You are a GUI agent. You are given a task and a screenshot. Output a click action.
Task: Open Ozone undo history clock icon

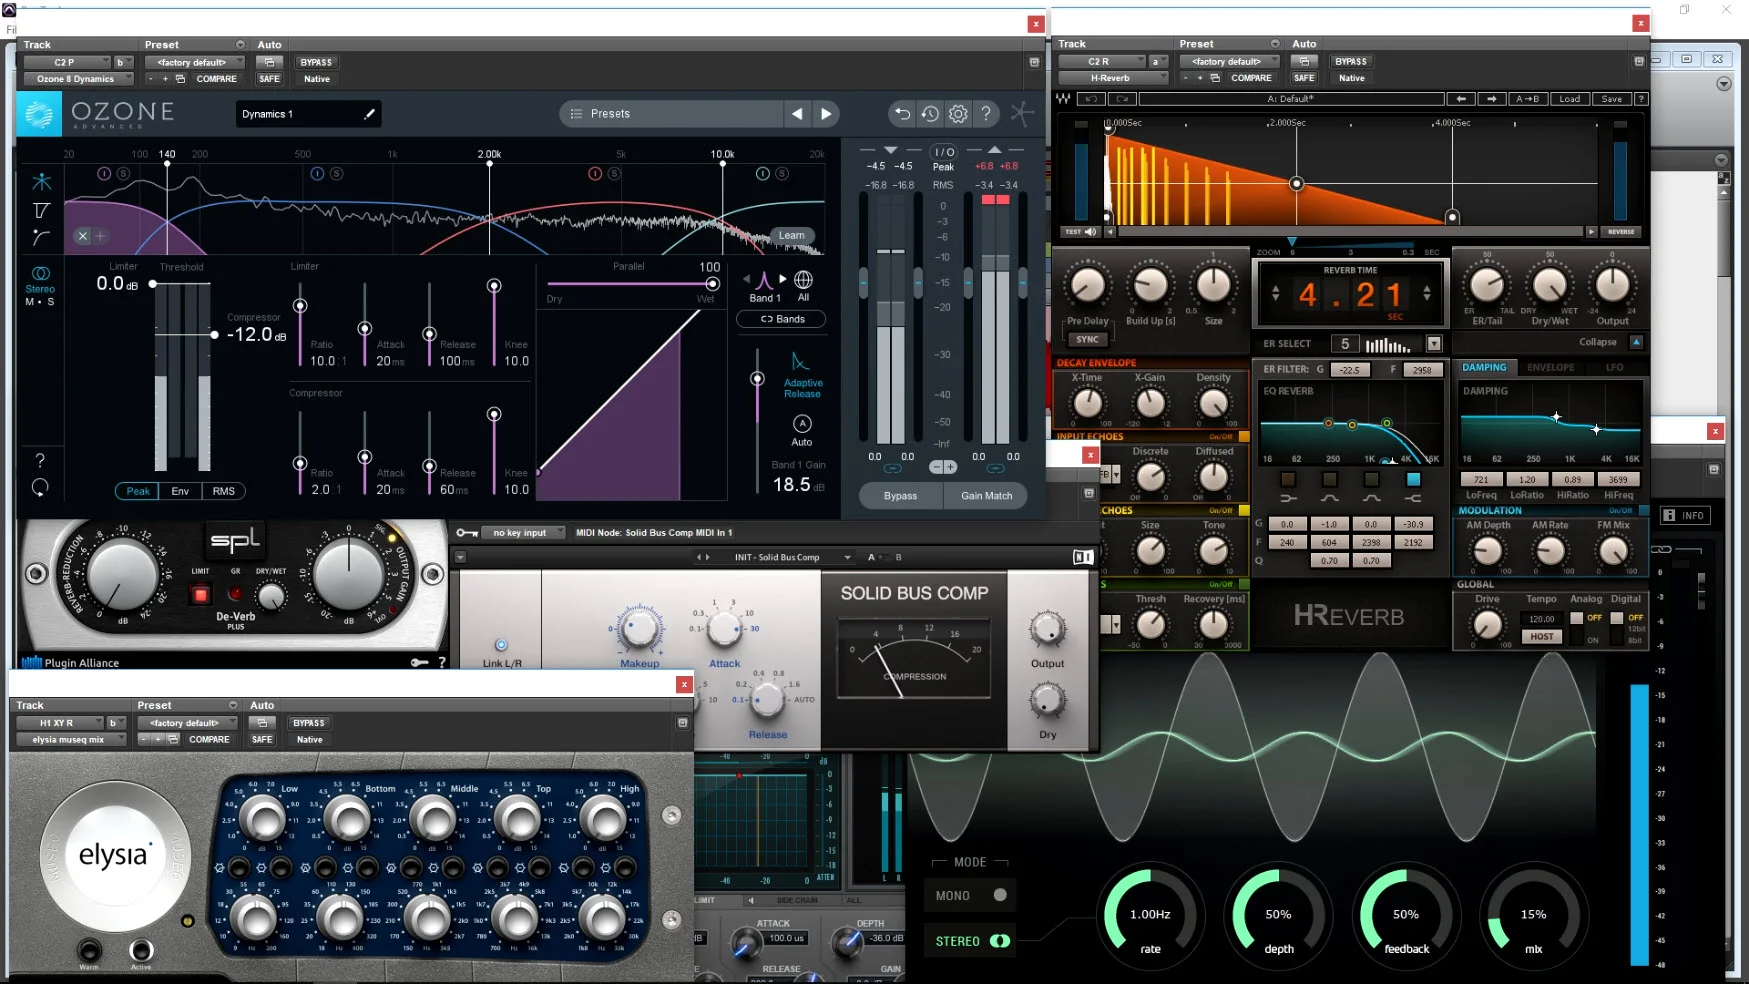(x=930, y=114)
